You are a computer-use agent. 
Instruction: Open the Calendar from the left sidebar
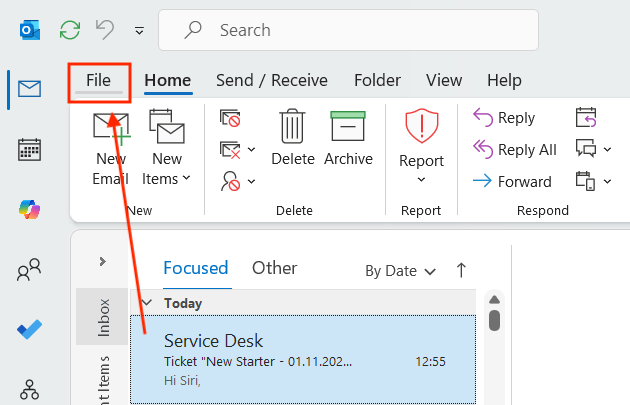pyautogui.click(x=30, y=150)
